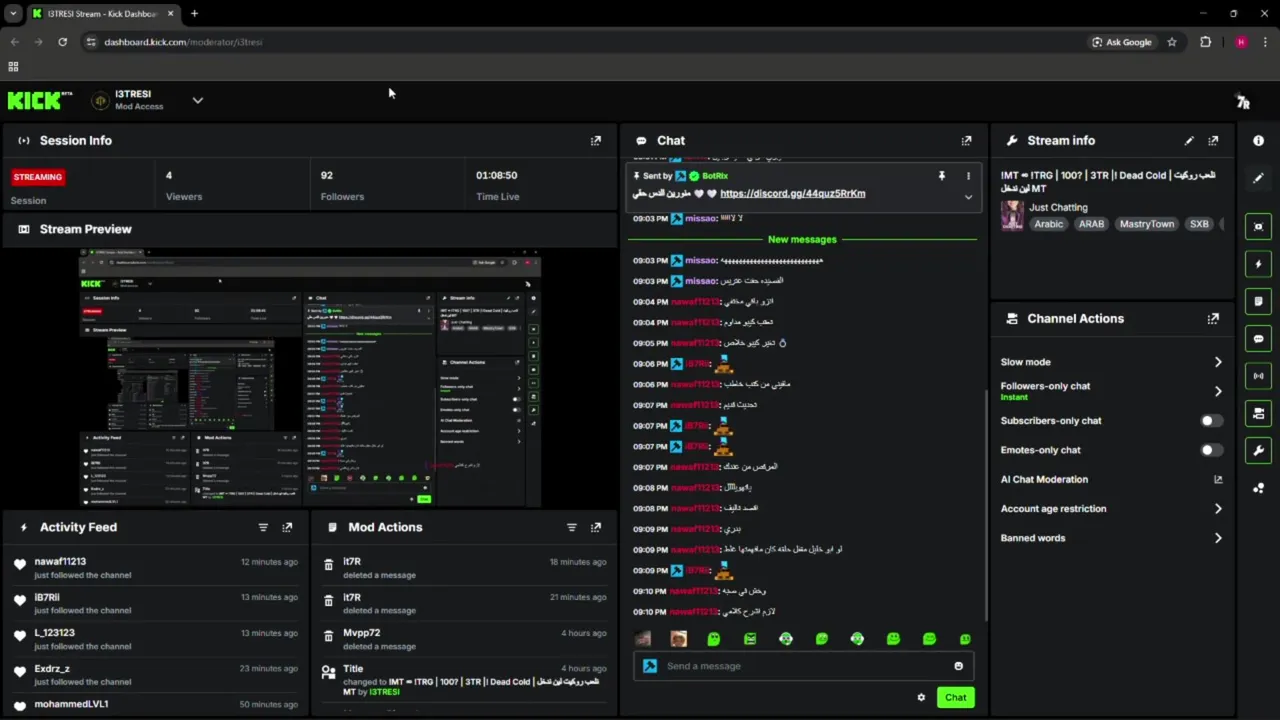Open the info panel from the right sidebar
The image size is (1280, 720).
pyautogui.click(x=1258, y=141)
